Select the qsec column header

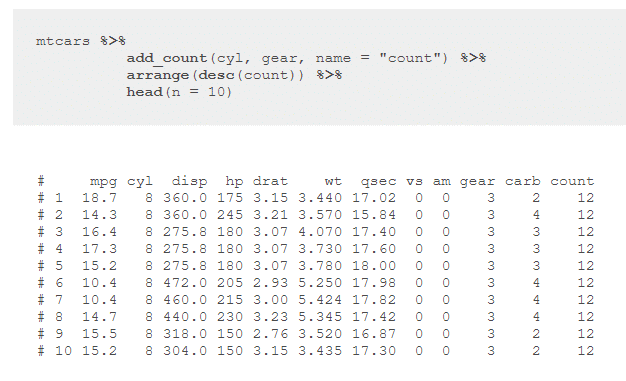click(378, 182)
